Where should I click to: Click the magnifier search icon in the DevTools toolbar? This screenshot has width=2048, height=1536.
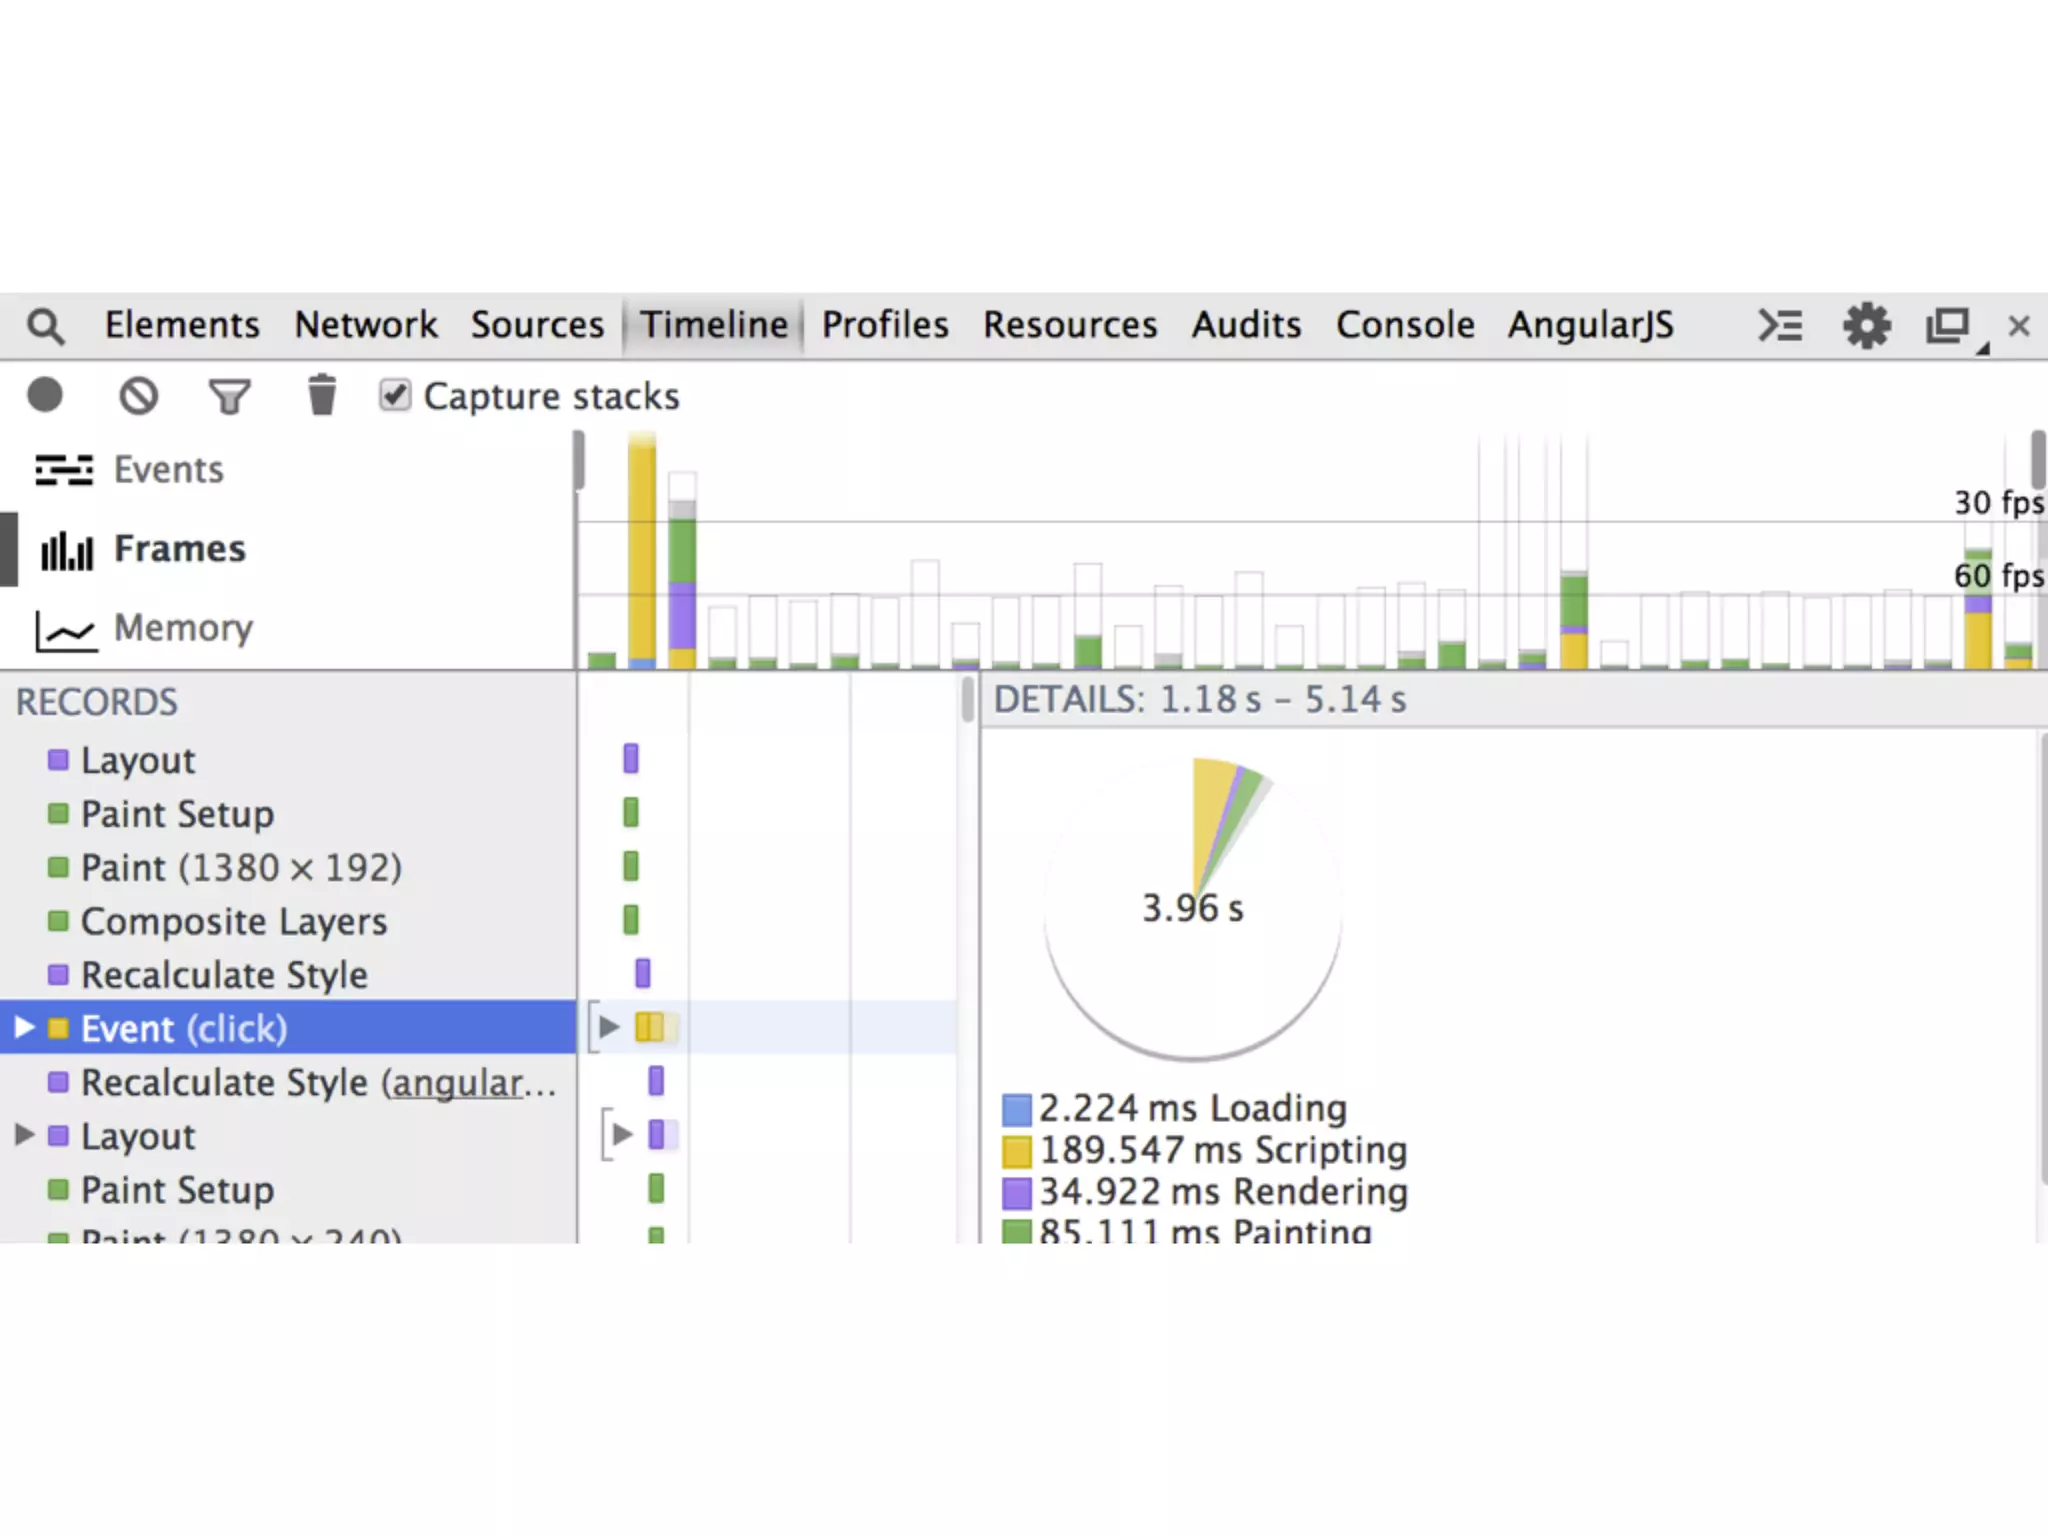pyautogui.click(x=45, y=326)
